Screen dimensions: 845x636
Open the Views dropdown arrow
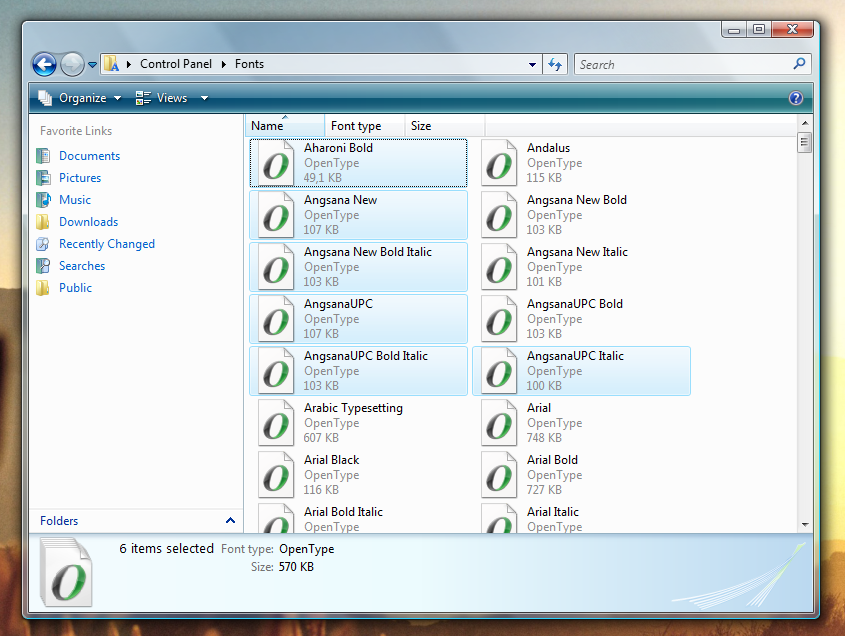(204, 98)
